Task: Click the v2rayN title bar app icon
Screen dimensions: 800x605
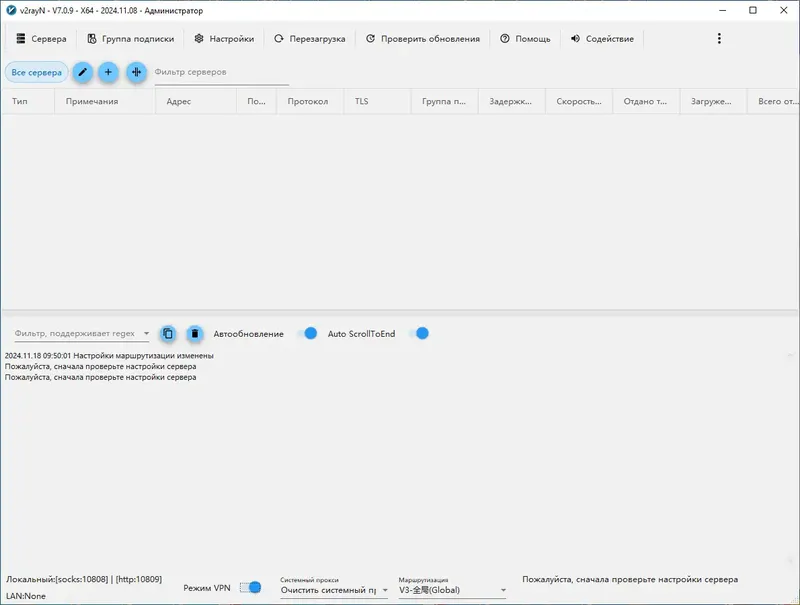Action: click(x=11, y=11)
